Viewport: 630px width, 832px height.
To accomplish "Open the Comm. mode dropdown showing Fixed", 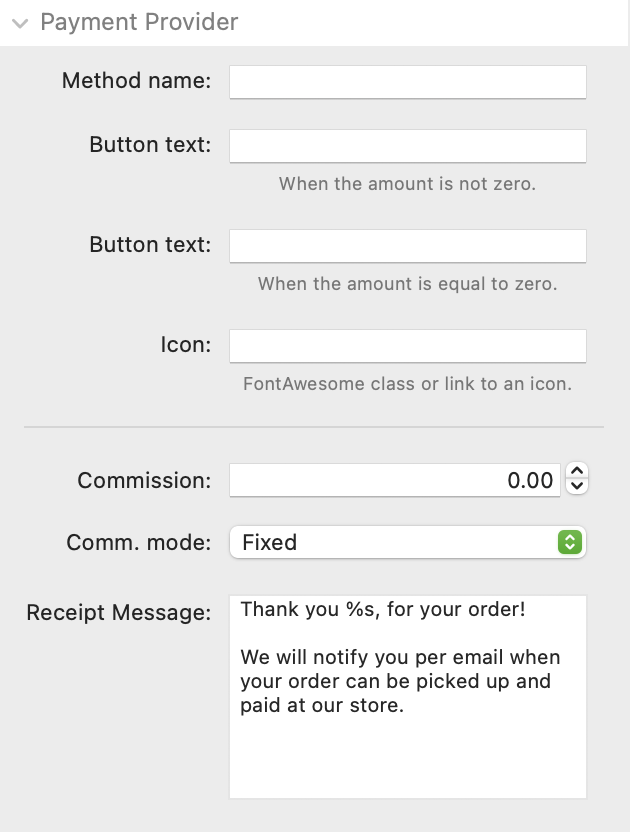I will point(395,543).
